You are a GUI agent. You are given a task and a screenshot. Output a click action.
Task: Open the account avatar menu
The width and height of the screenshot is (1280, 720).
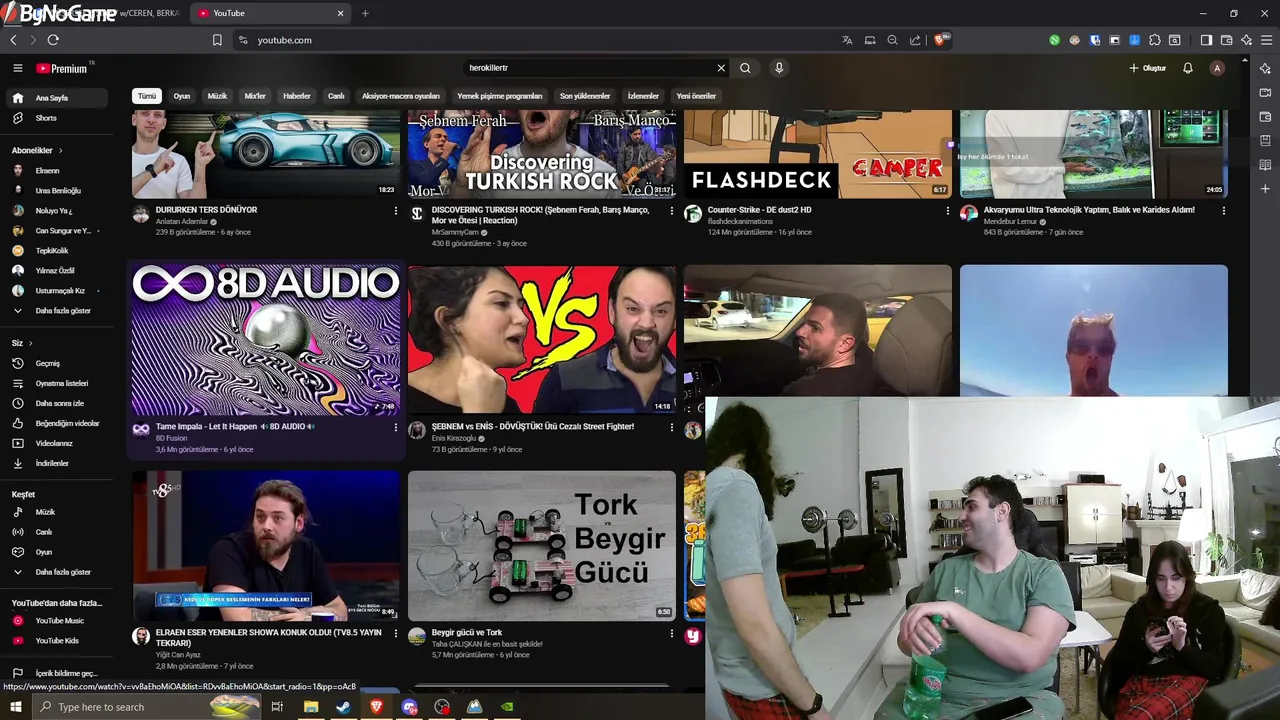[1217, 68]
